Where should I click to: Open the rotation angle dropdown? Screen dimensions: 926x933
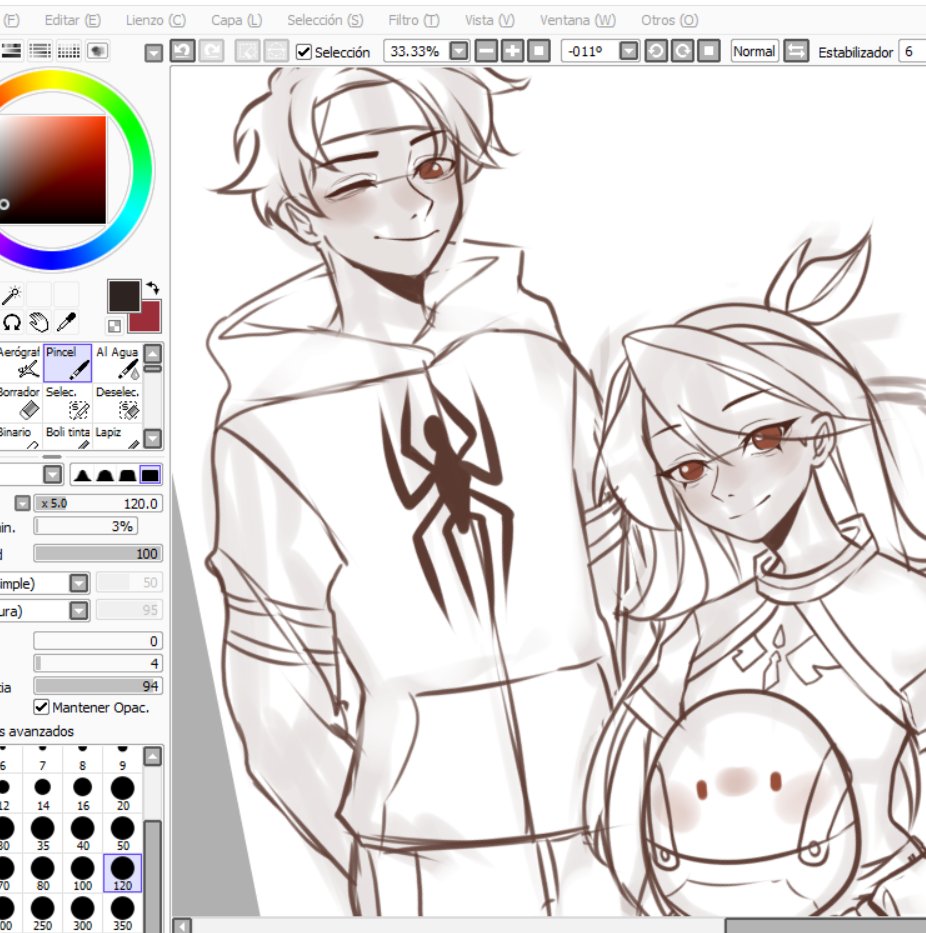[628, 51]
